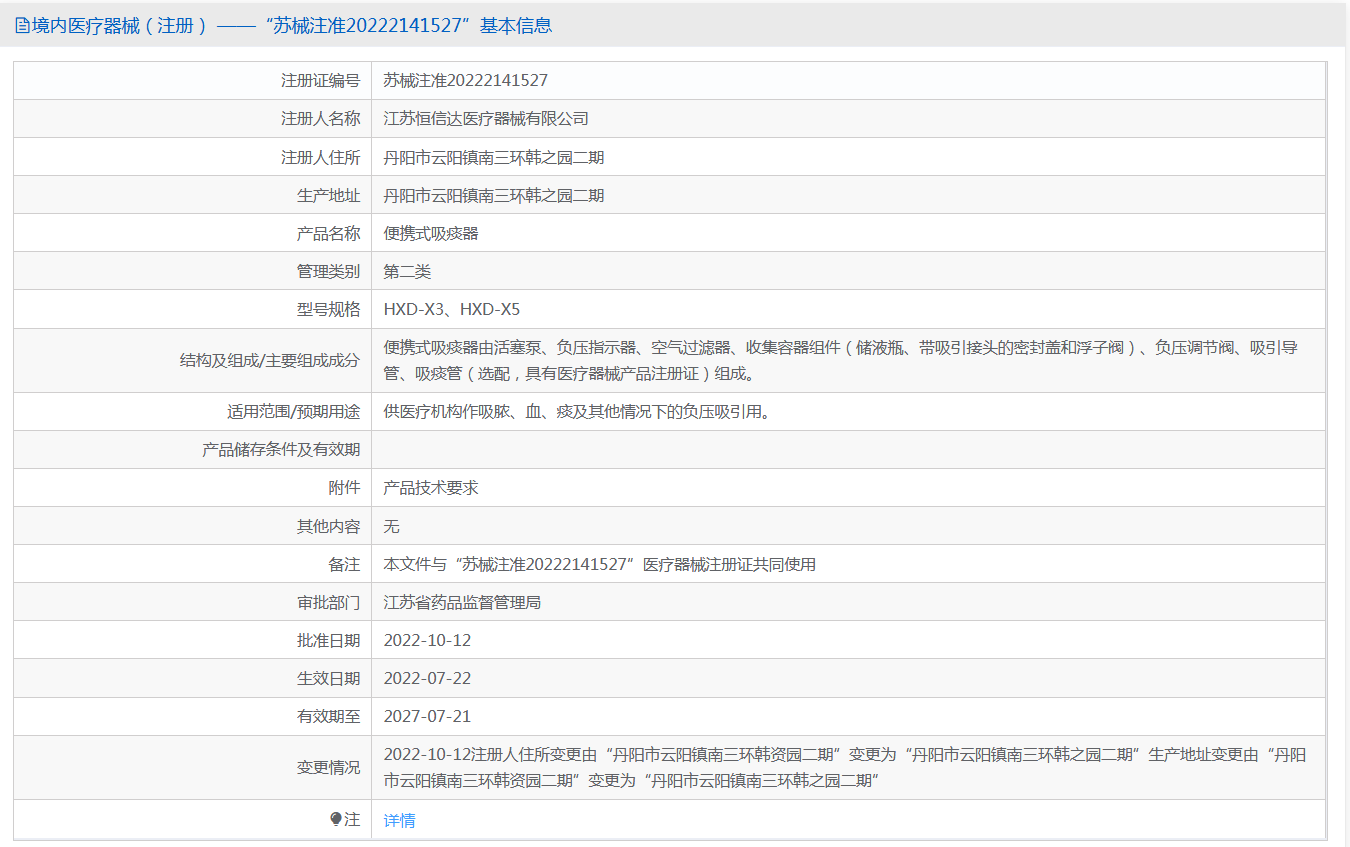Click the 生产地址 address value

tap(494, 195)
